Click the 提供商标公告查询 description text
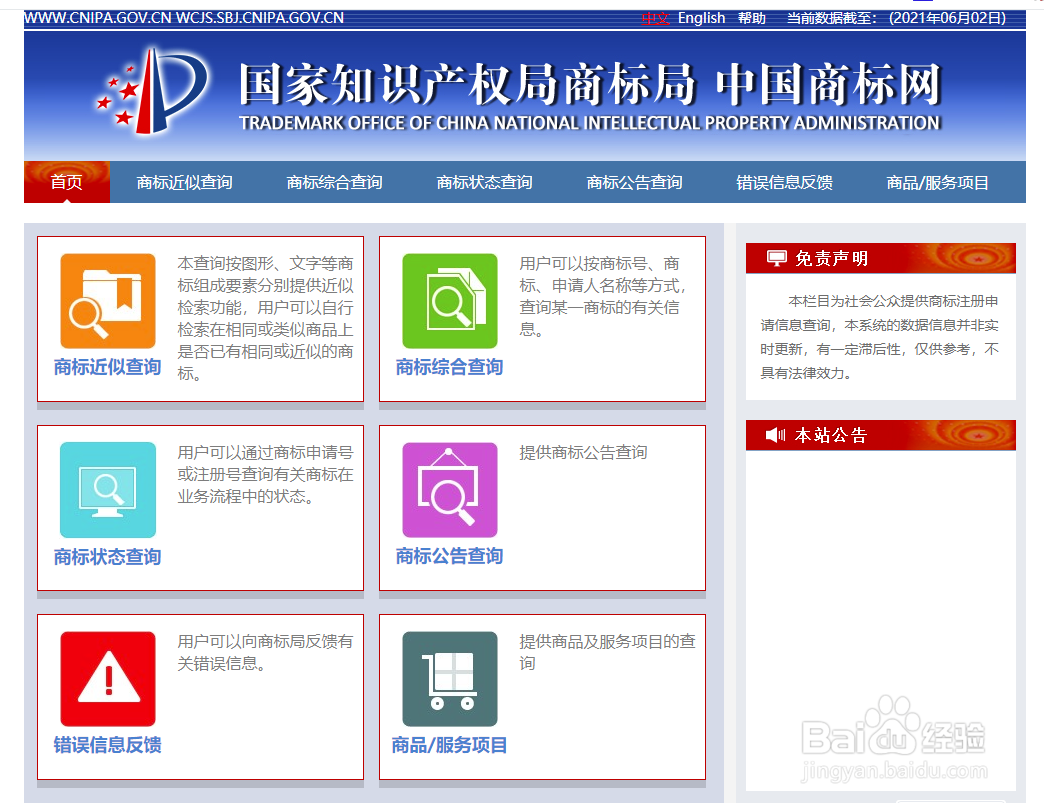1044x806 pixels. point(583,453)
